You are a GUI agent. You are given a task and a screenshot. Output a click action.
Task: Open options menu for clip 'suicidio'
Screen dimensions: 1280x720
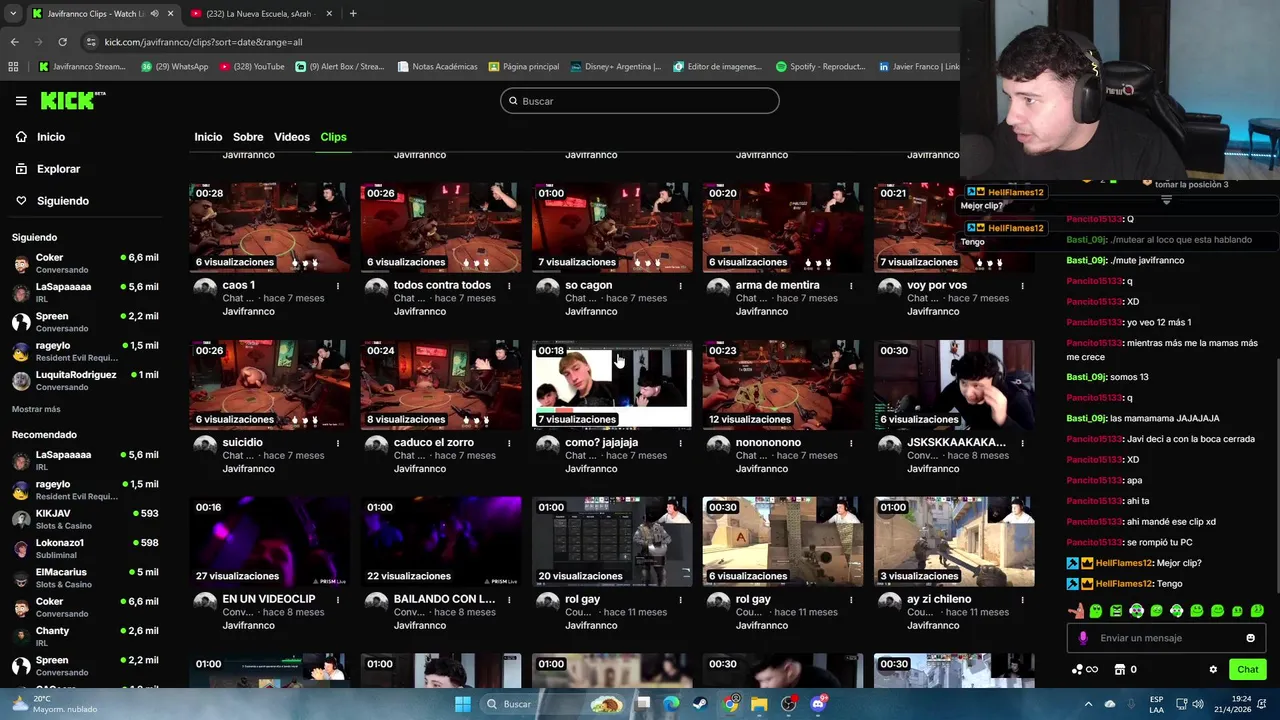[x=338, y=443]
